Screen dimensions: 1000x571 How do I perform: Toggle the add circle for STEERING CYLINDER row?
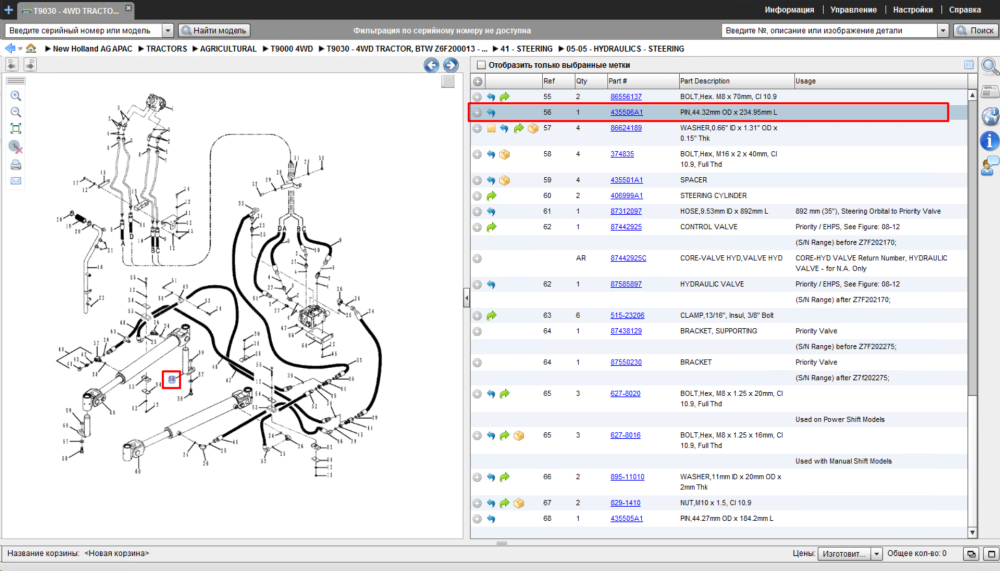pos(477,196)
